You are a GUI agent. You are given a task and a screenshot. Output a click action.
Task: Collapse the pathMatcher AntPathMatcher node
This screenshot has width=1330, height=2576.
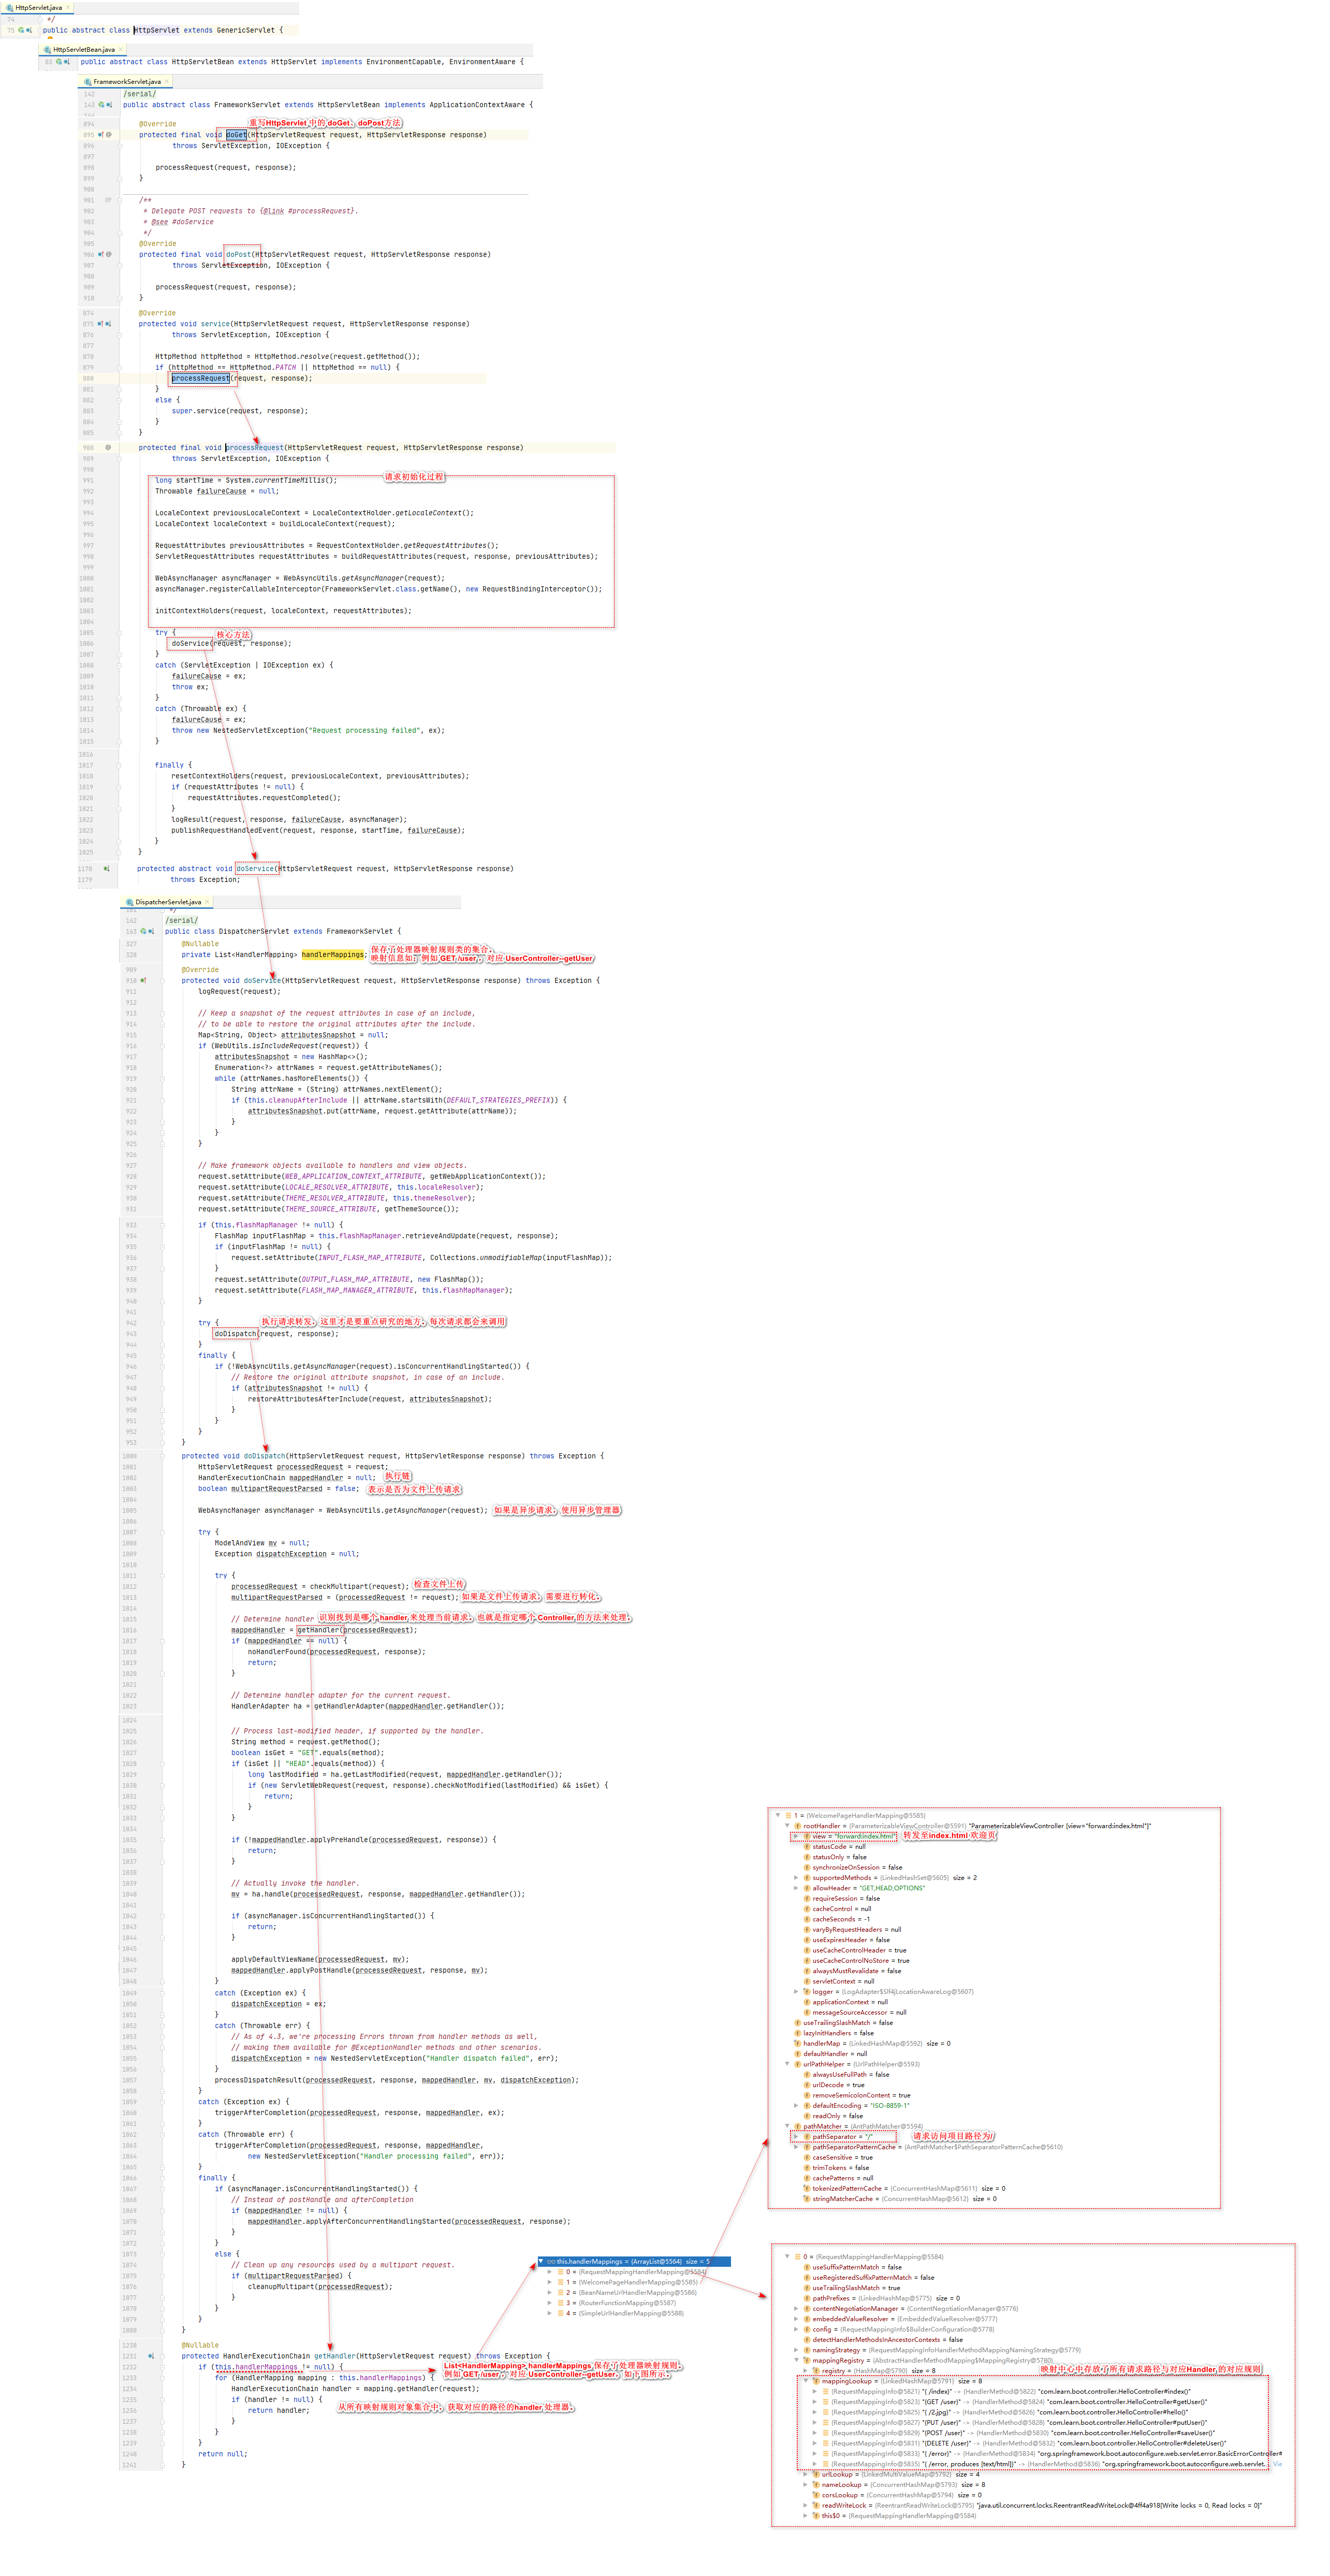[787, 2126]
